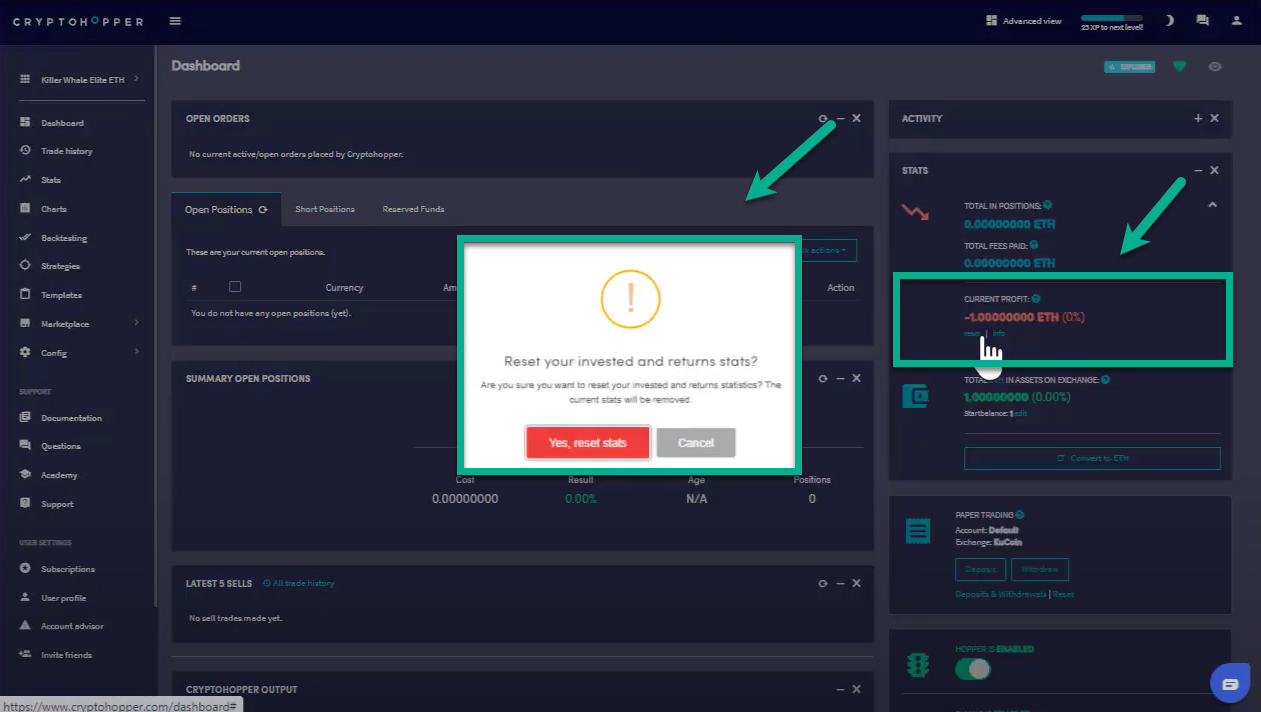Click the Strategies crosshair icon in sidebar
The image size is (1261, 712).
coord(25,266)
